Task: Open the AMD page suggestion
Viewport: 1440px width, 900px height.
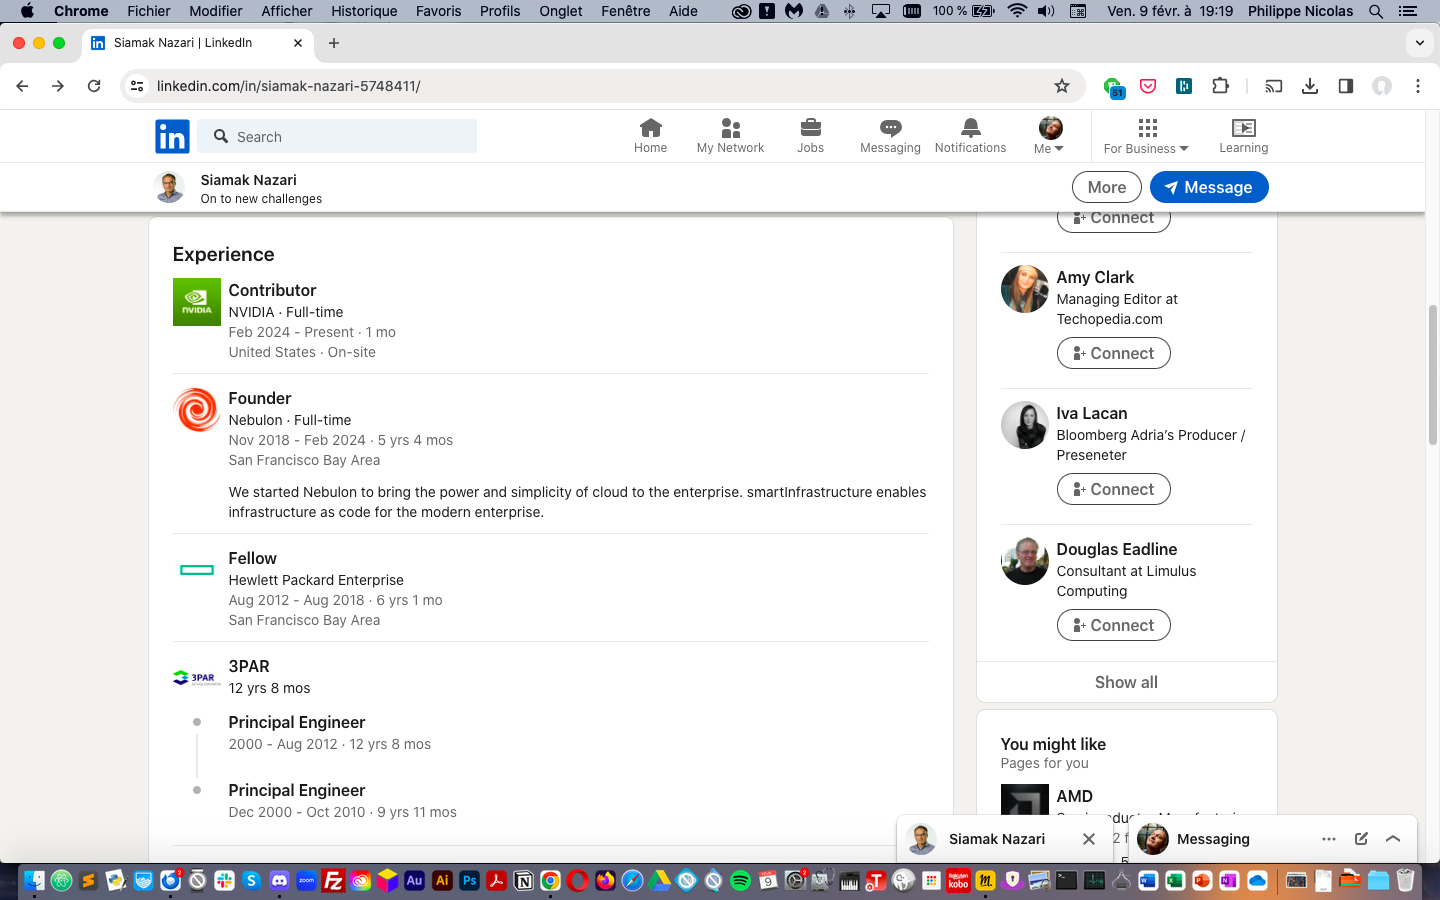Action: point(1074,796)
